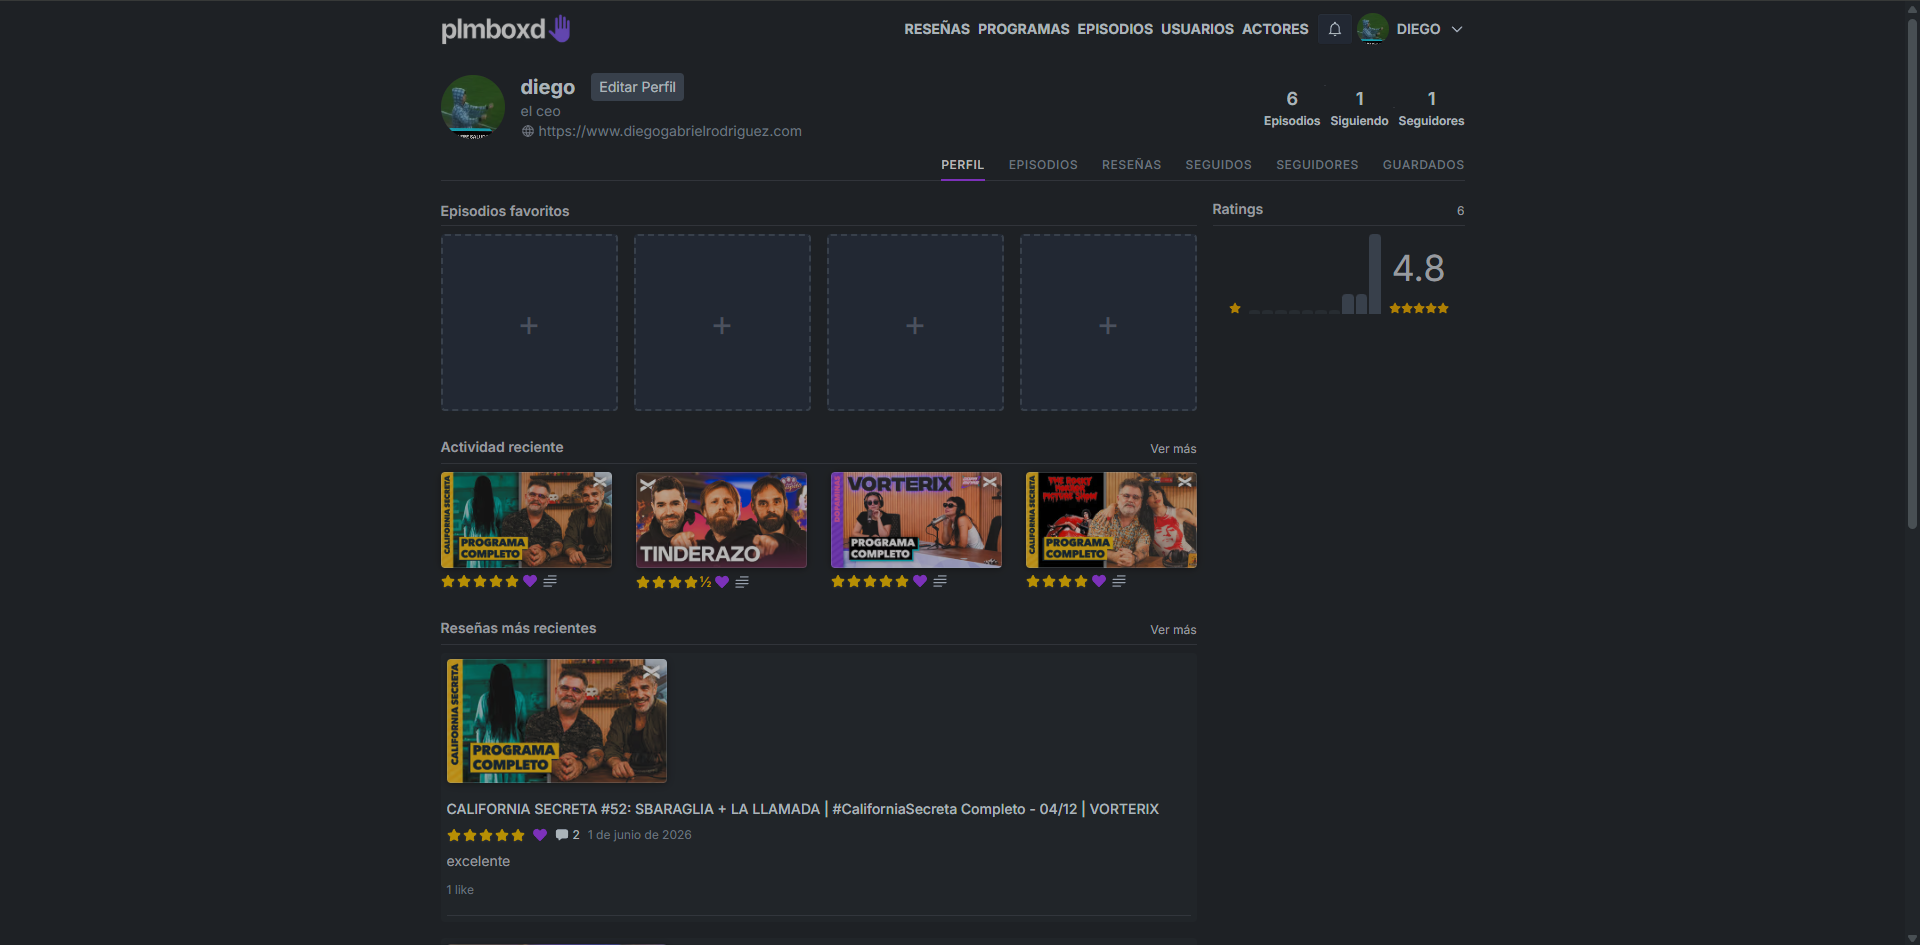The height and width of the screenshot is (945, 1920).
Task: Click the five stars below the 4.8 average
Action: [x=1419, y=308]
